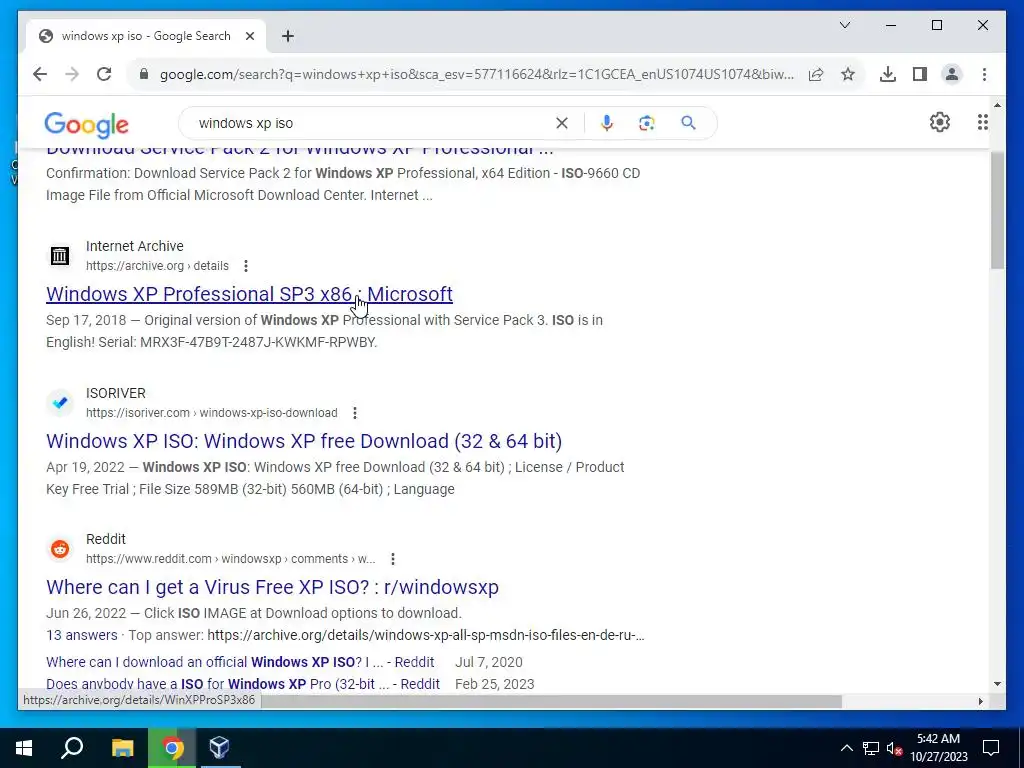Click the muted volume tray icon
The width and height of the screenshot is (1024, 768).
[x=894, y=748]
